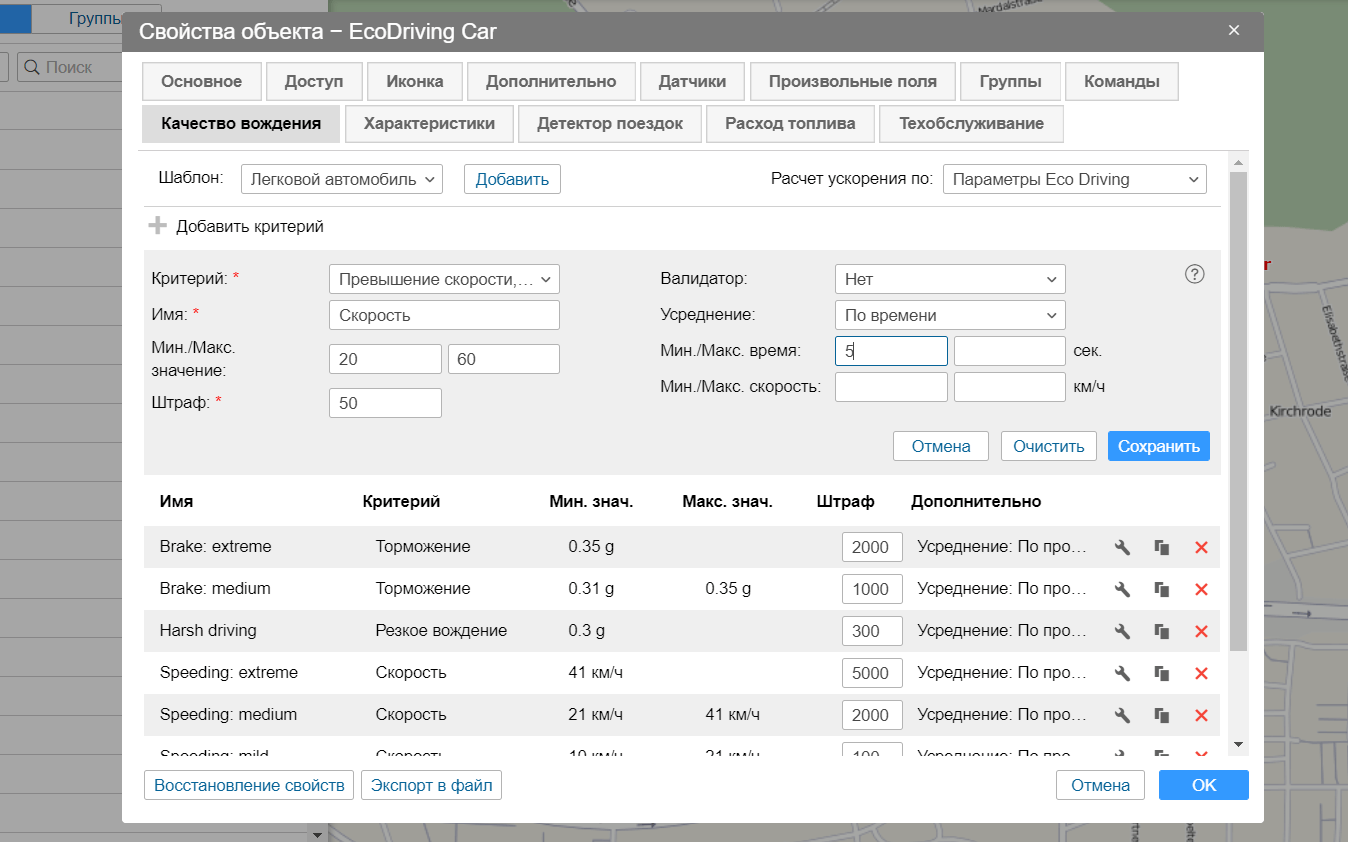Edit the 300 penalty for Harsh driving
Viewport: 1348px width, 842px height.
[872, 631]
